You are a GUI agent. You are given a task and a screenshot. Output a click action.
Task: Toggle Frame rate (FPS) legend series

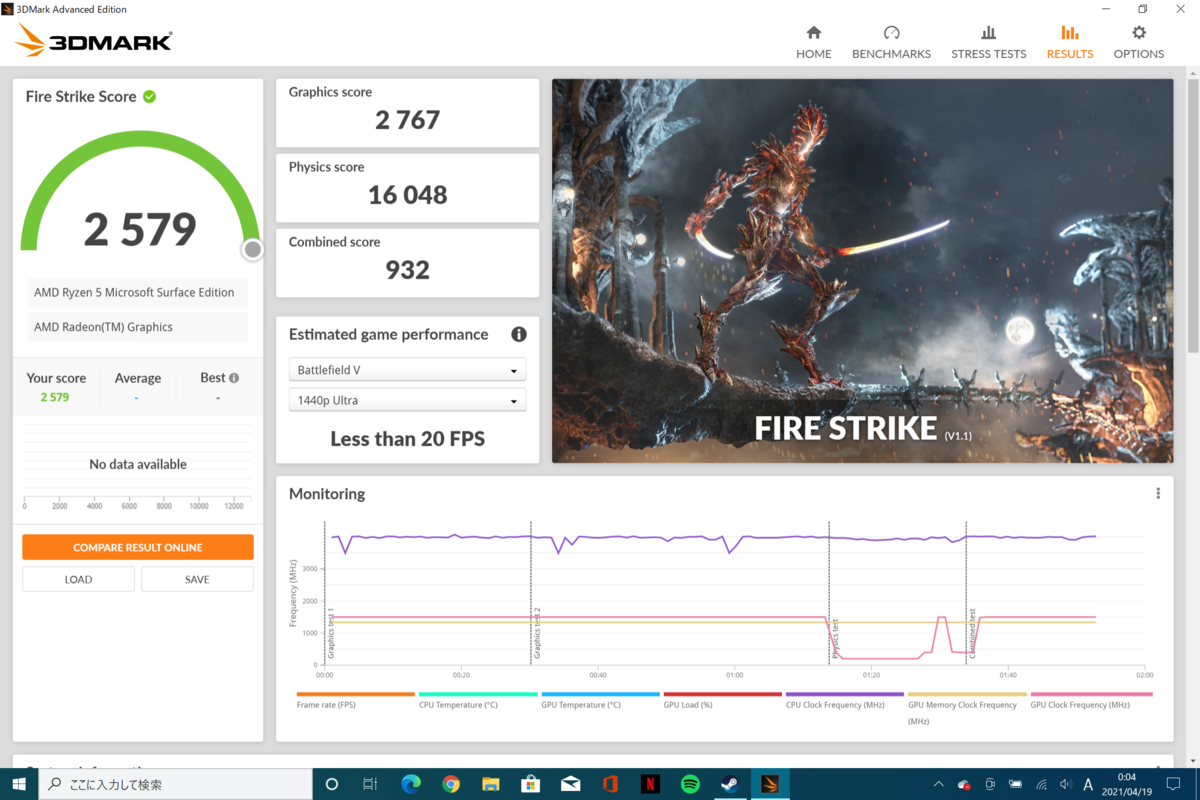pos(355,700)
